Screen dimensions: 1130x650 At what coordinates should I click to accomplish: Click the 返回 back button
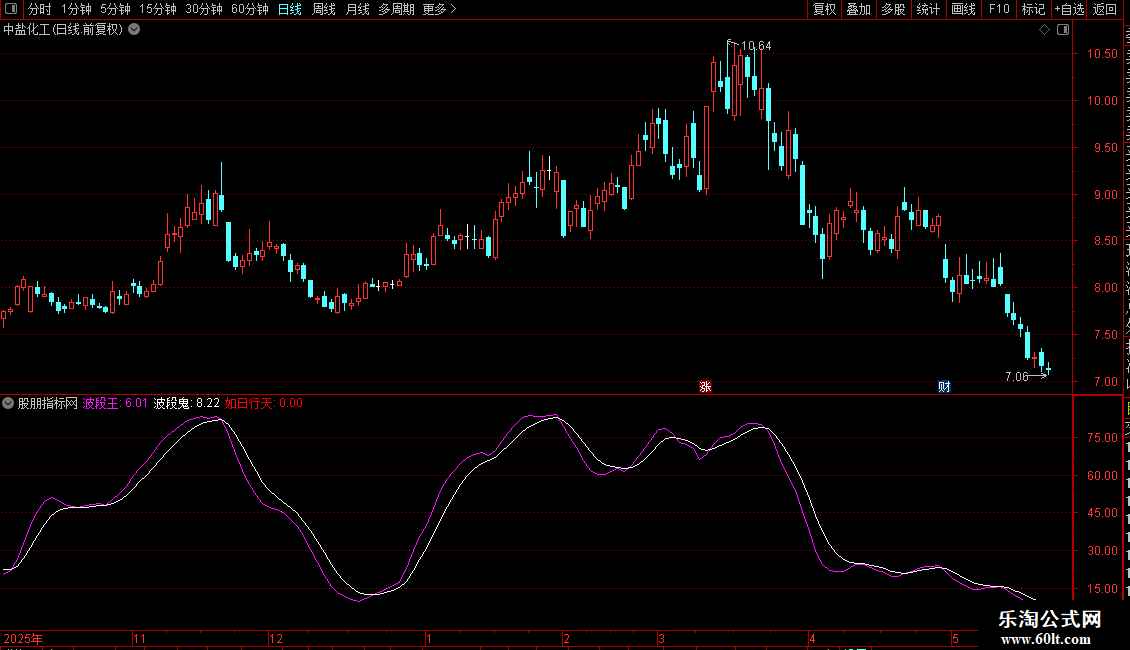[1104, 9]
